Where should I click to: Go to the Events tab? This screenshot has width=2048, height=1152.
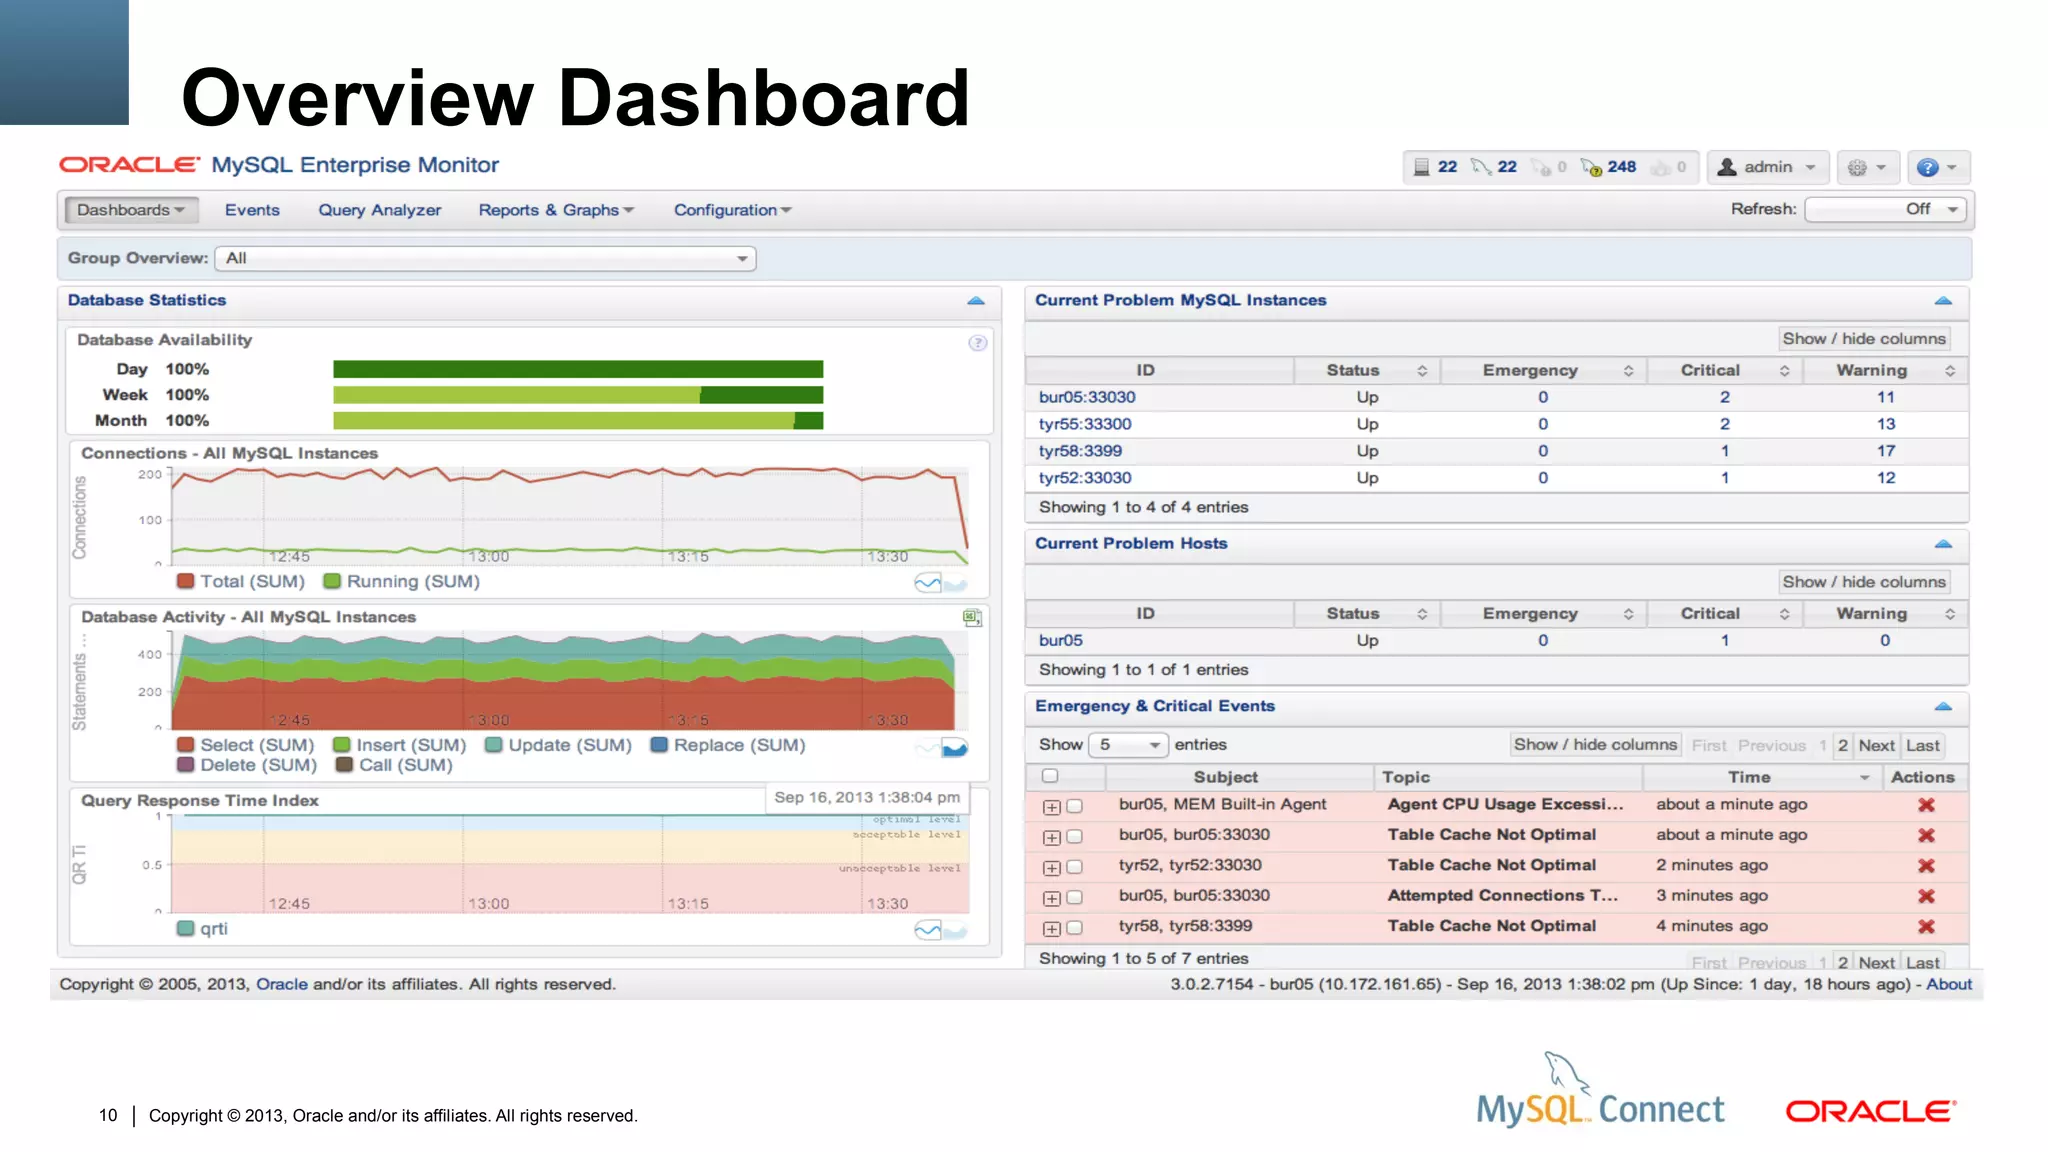click(x=252, y=210)
